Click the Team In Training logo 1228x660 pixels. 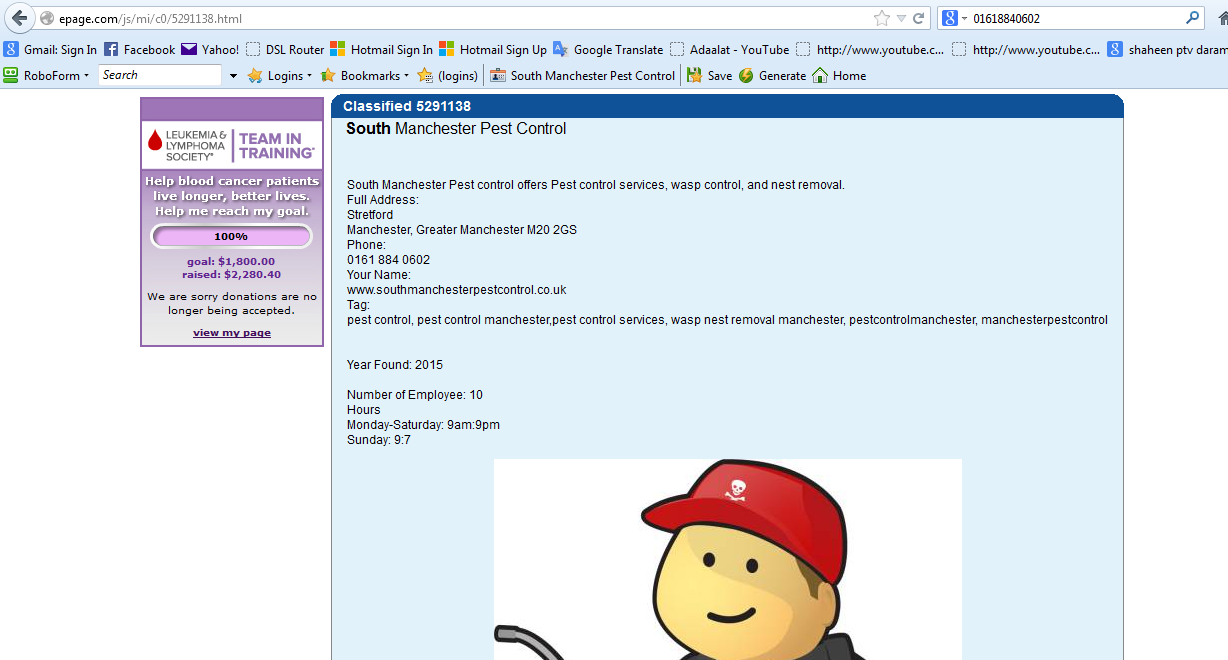276,146
